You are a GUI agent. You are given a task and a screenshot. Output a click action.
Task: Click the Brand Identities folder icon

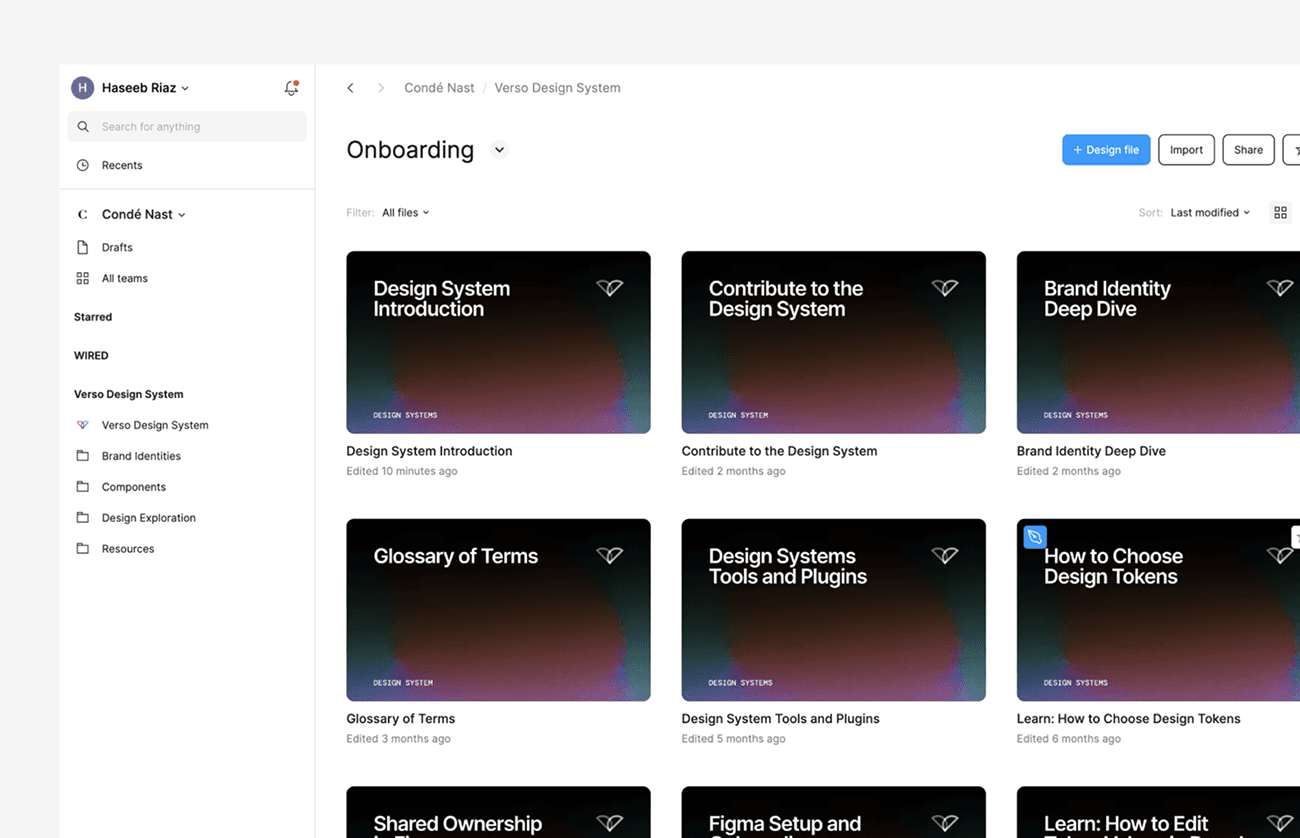coord(83,456)
